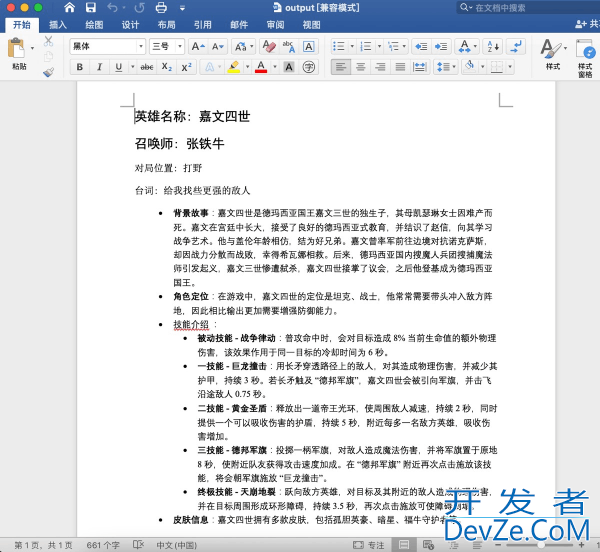Undo the last action
This screenshot has height=552, width=600.
tap(112, 7)
